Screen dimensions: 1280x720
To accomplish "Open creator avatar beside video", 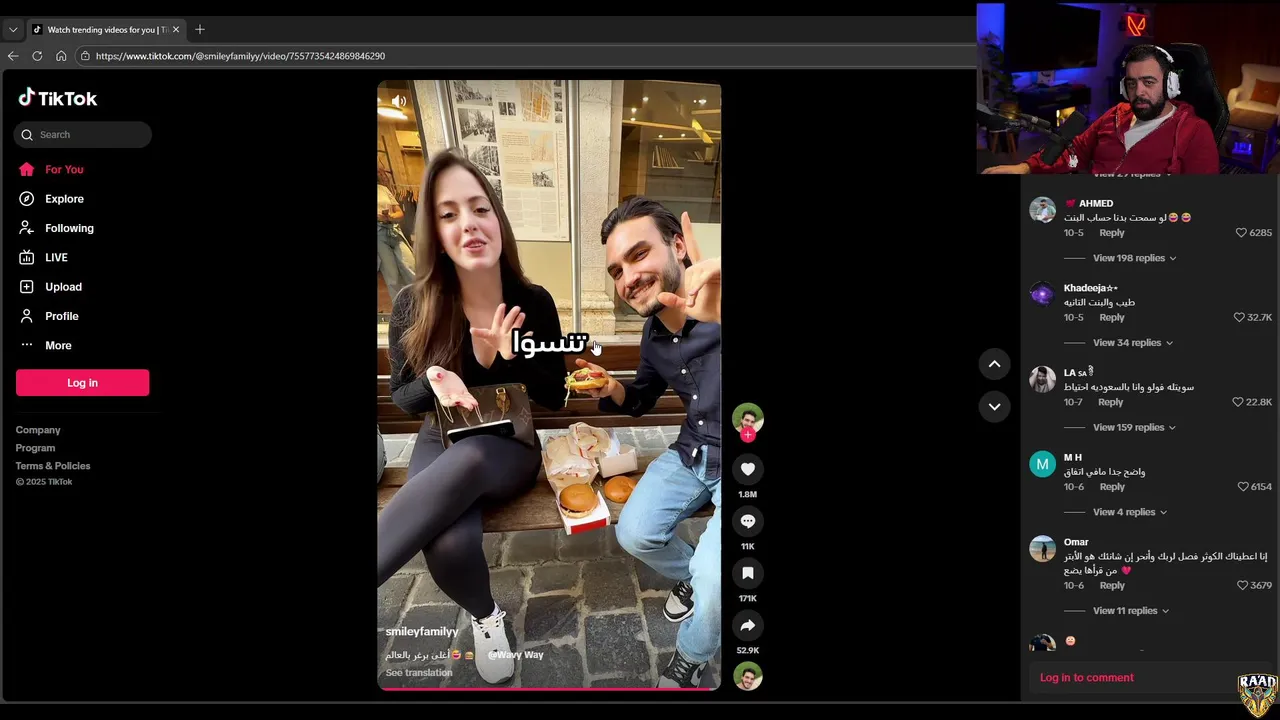I will [748, 418].
